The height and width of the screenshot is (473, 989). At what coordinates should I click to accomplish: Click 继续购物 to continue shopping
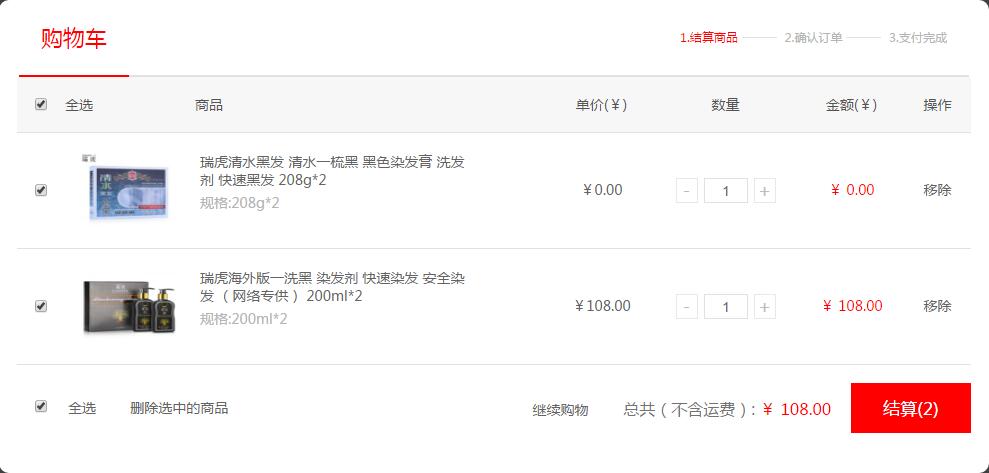coord(560,411)
